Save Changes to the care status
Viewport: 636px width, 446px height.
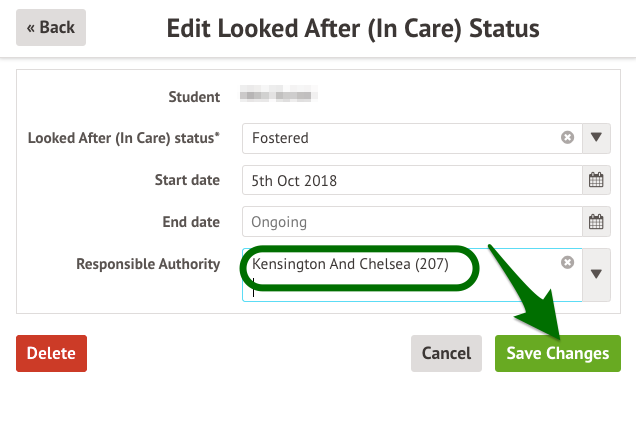pyautogui.click(x=557, y=353)
